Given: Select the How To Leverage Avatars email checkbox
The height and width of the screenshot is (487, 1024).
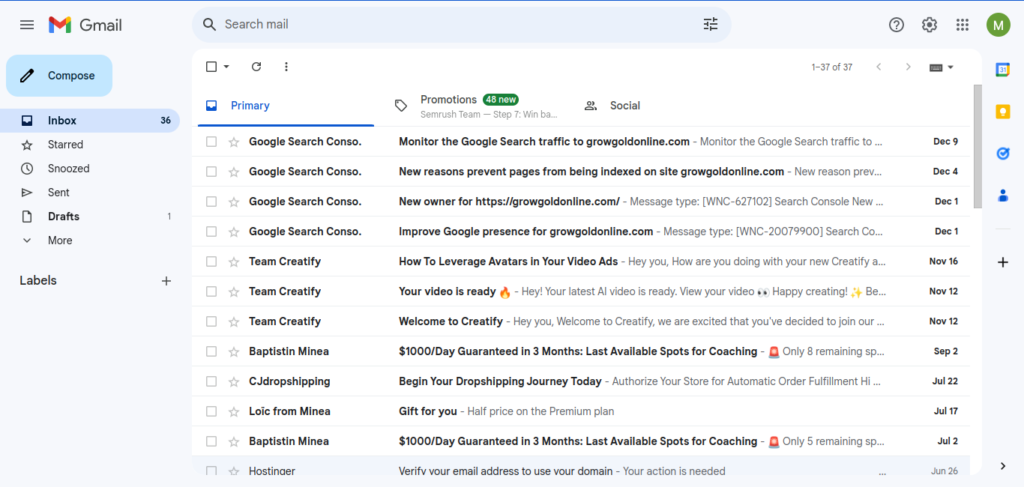Looking at the screenshot, I should [x=211, y=262].
